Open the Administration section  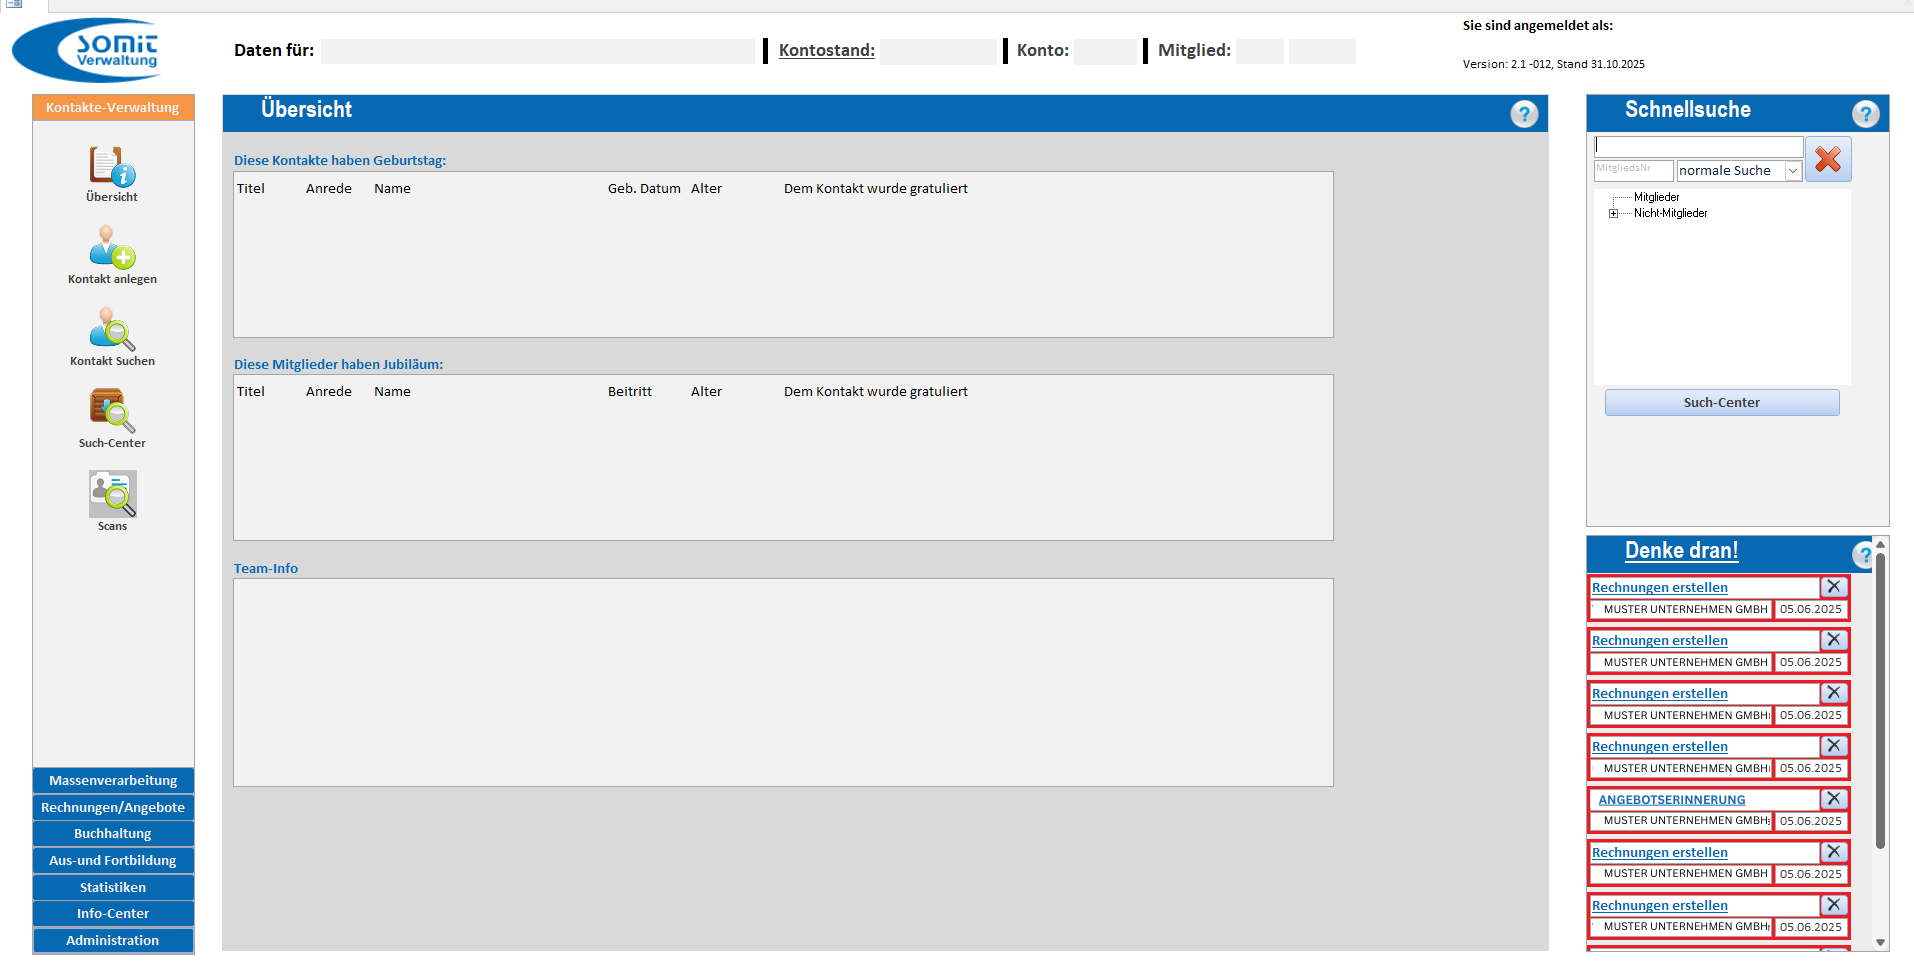(113, 941)
